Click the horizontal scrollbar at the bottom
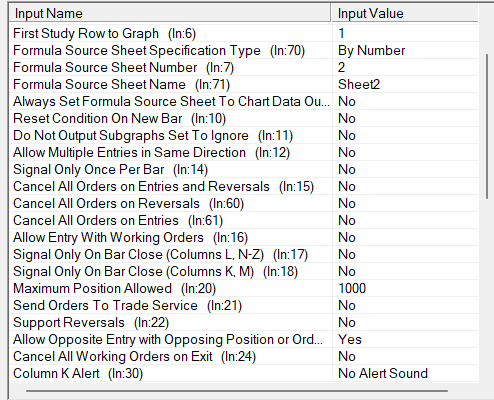The image size is (494, 400). click(237, 391)
